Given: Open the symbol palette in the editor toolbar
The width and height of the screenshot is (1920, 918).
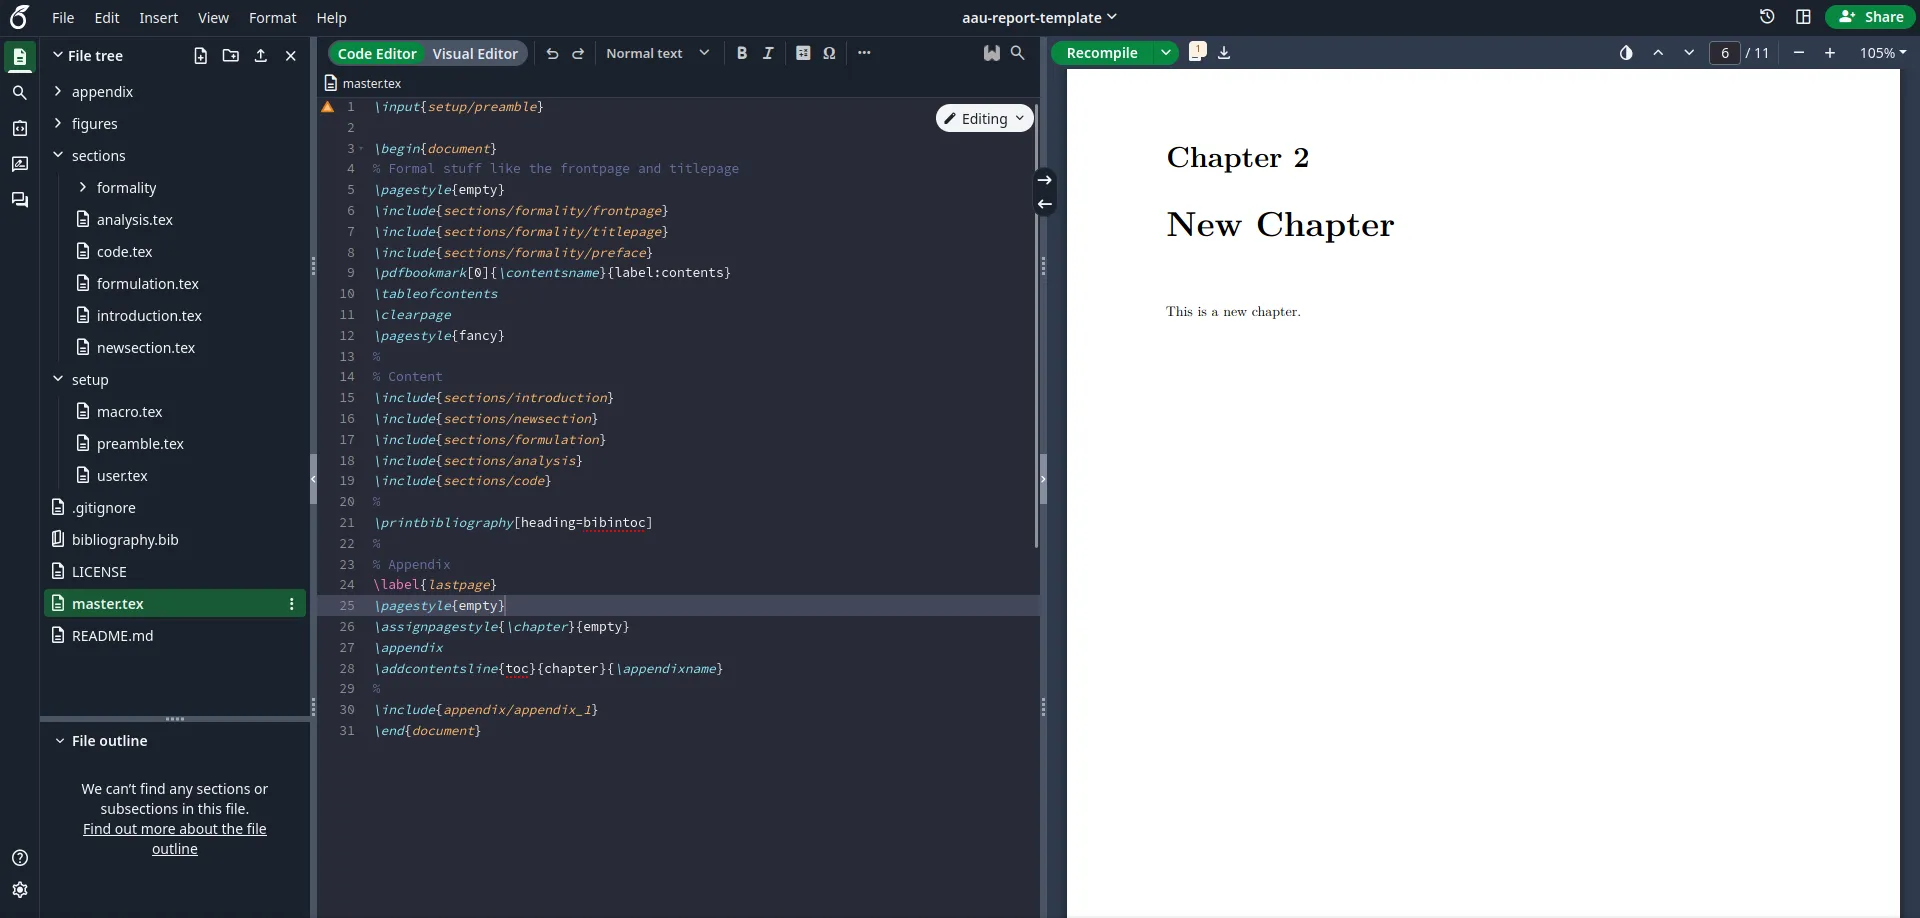Looking at the screenshot, I should tap(830, 53).
